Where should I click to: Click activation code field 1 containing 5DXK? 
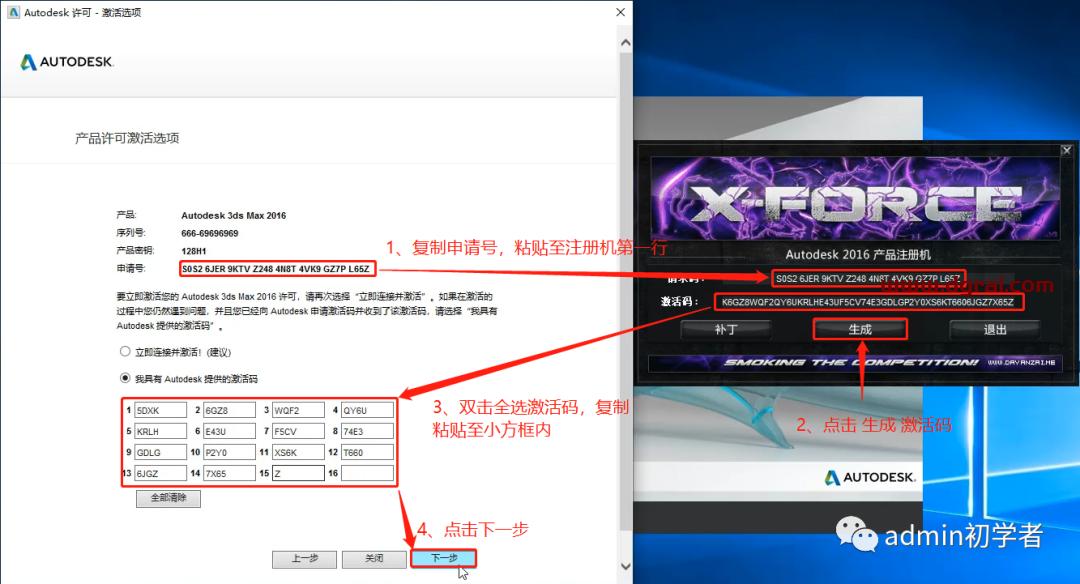point(160,410)
